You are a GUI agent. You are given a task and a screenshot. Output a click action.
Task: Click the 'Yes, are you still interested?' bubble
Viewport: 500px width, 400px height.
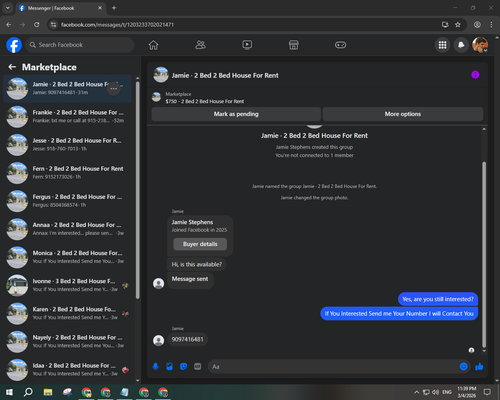(438, 299)
